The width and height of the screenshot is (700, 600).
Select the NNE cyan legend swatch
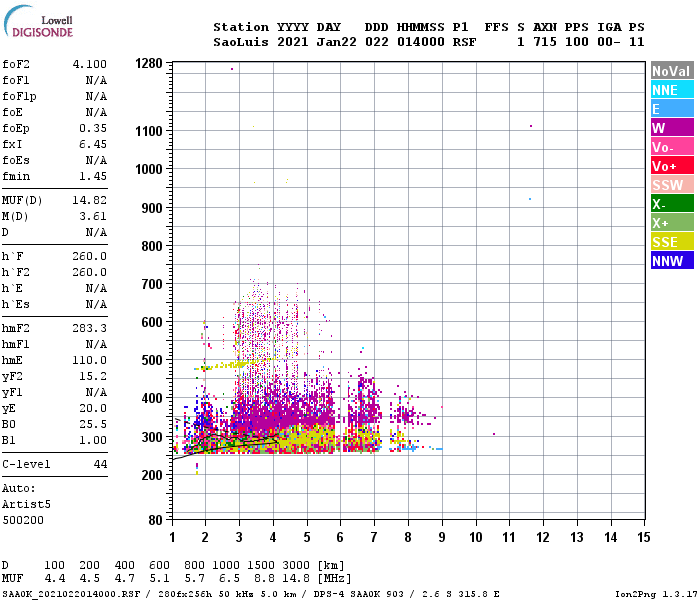tap(672, 90)
